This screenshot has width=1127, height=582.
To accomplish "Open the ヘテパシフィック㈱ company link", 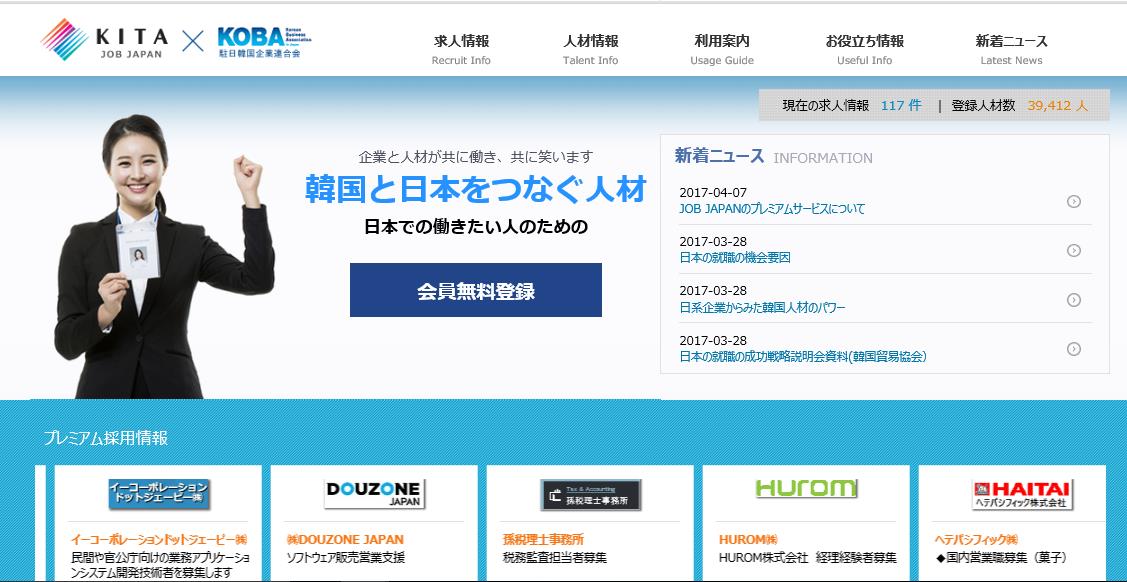I will pyautogui.click(x=976, y=539).
